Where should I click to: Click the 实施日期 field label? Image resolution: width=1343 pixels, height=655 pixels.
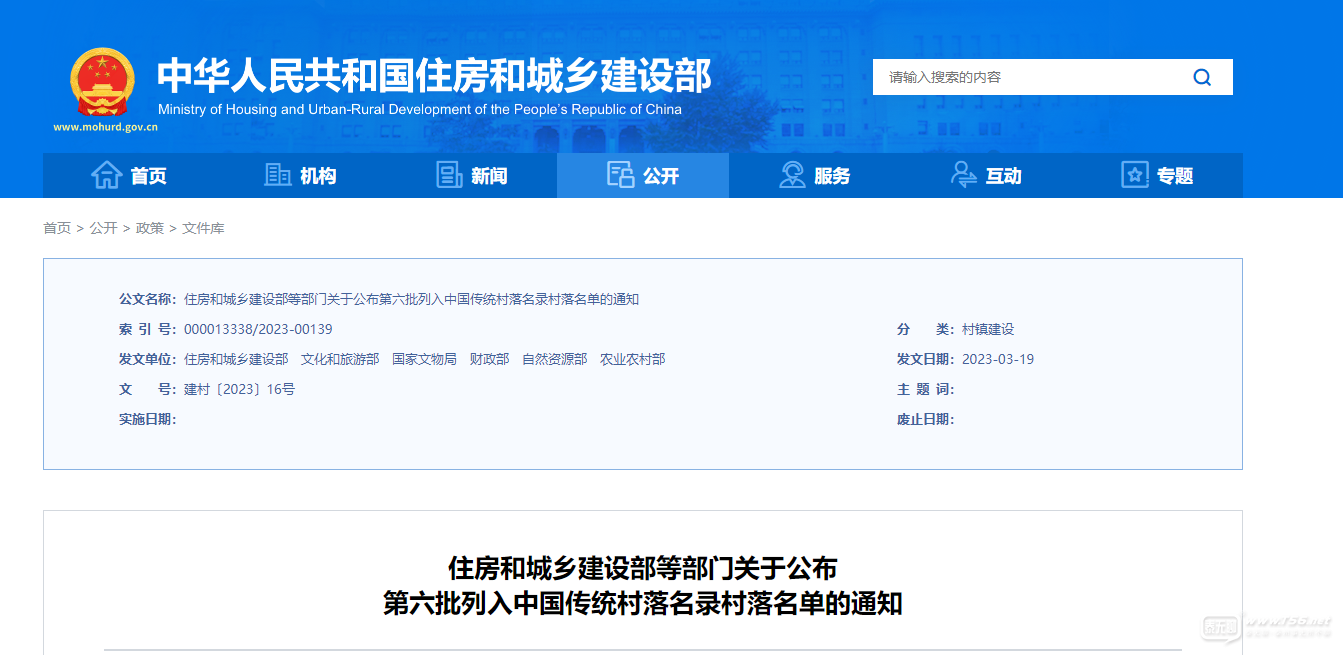pos(147,419)
